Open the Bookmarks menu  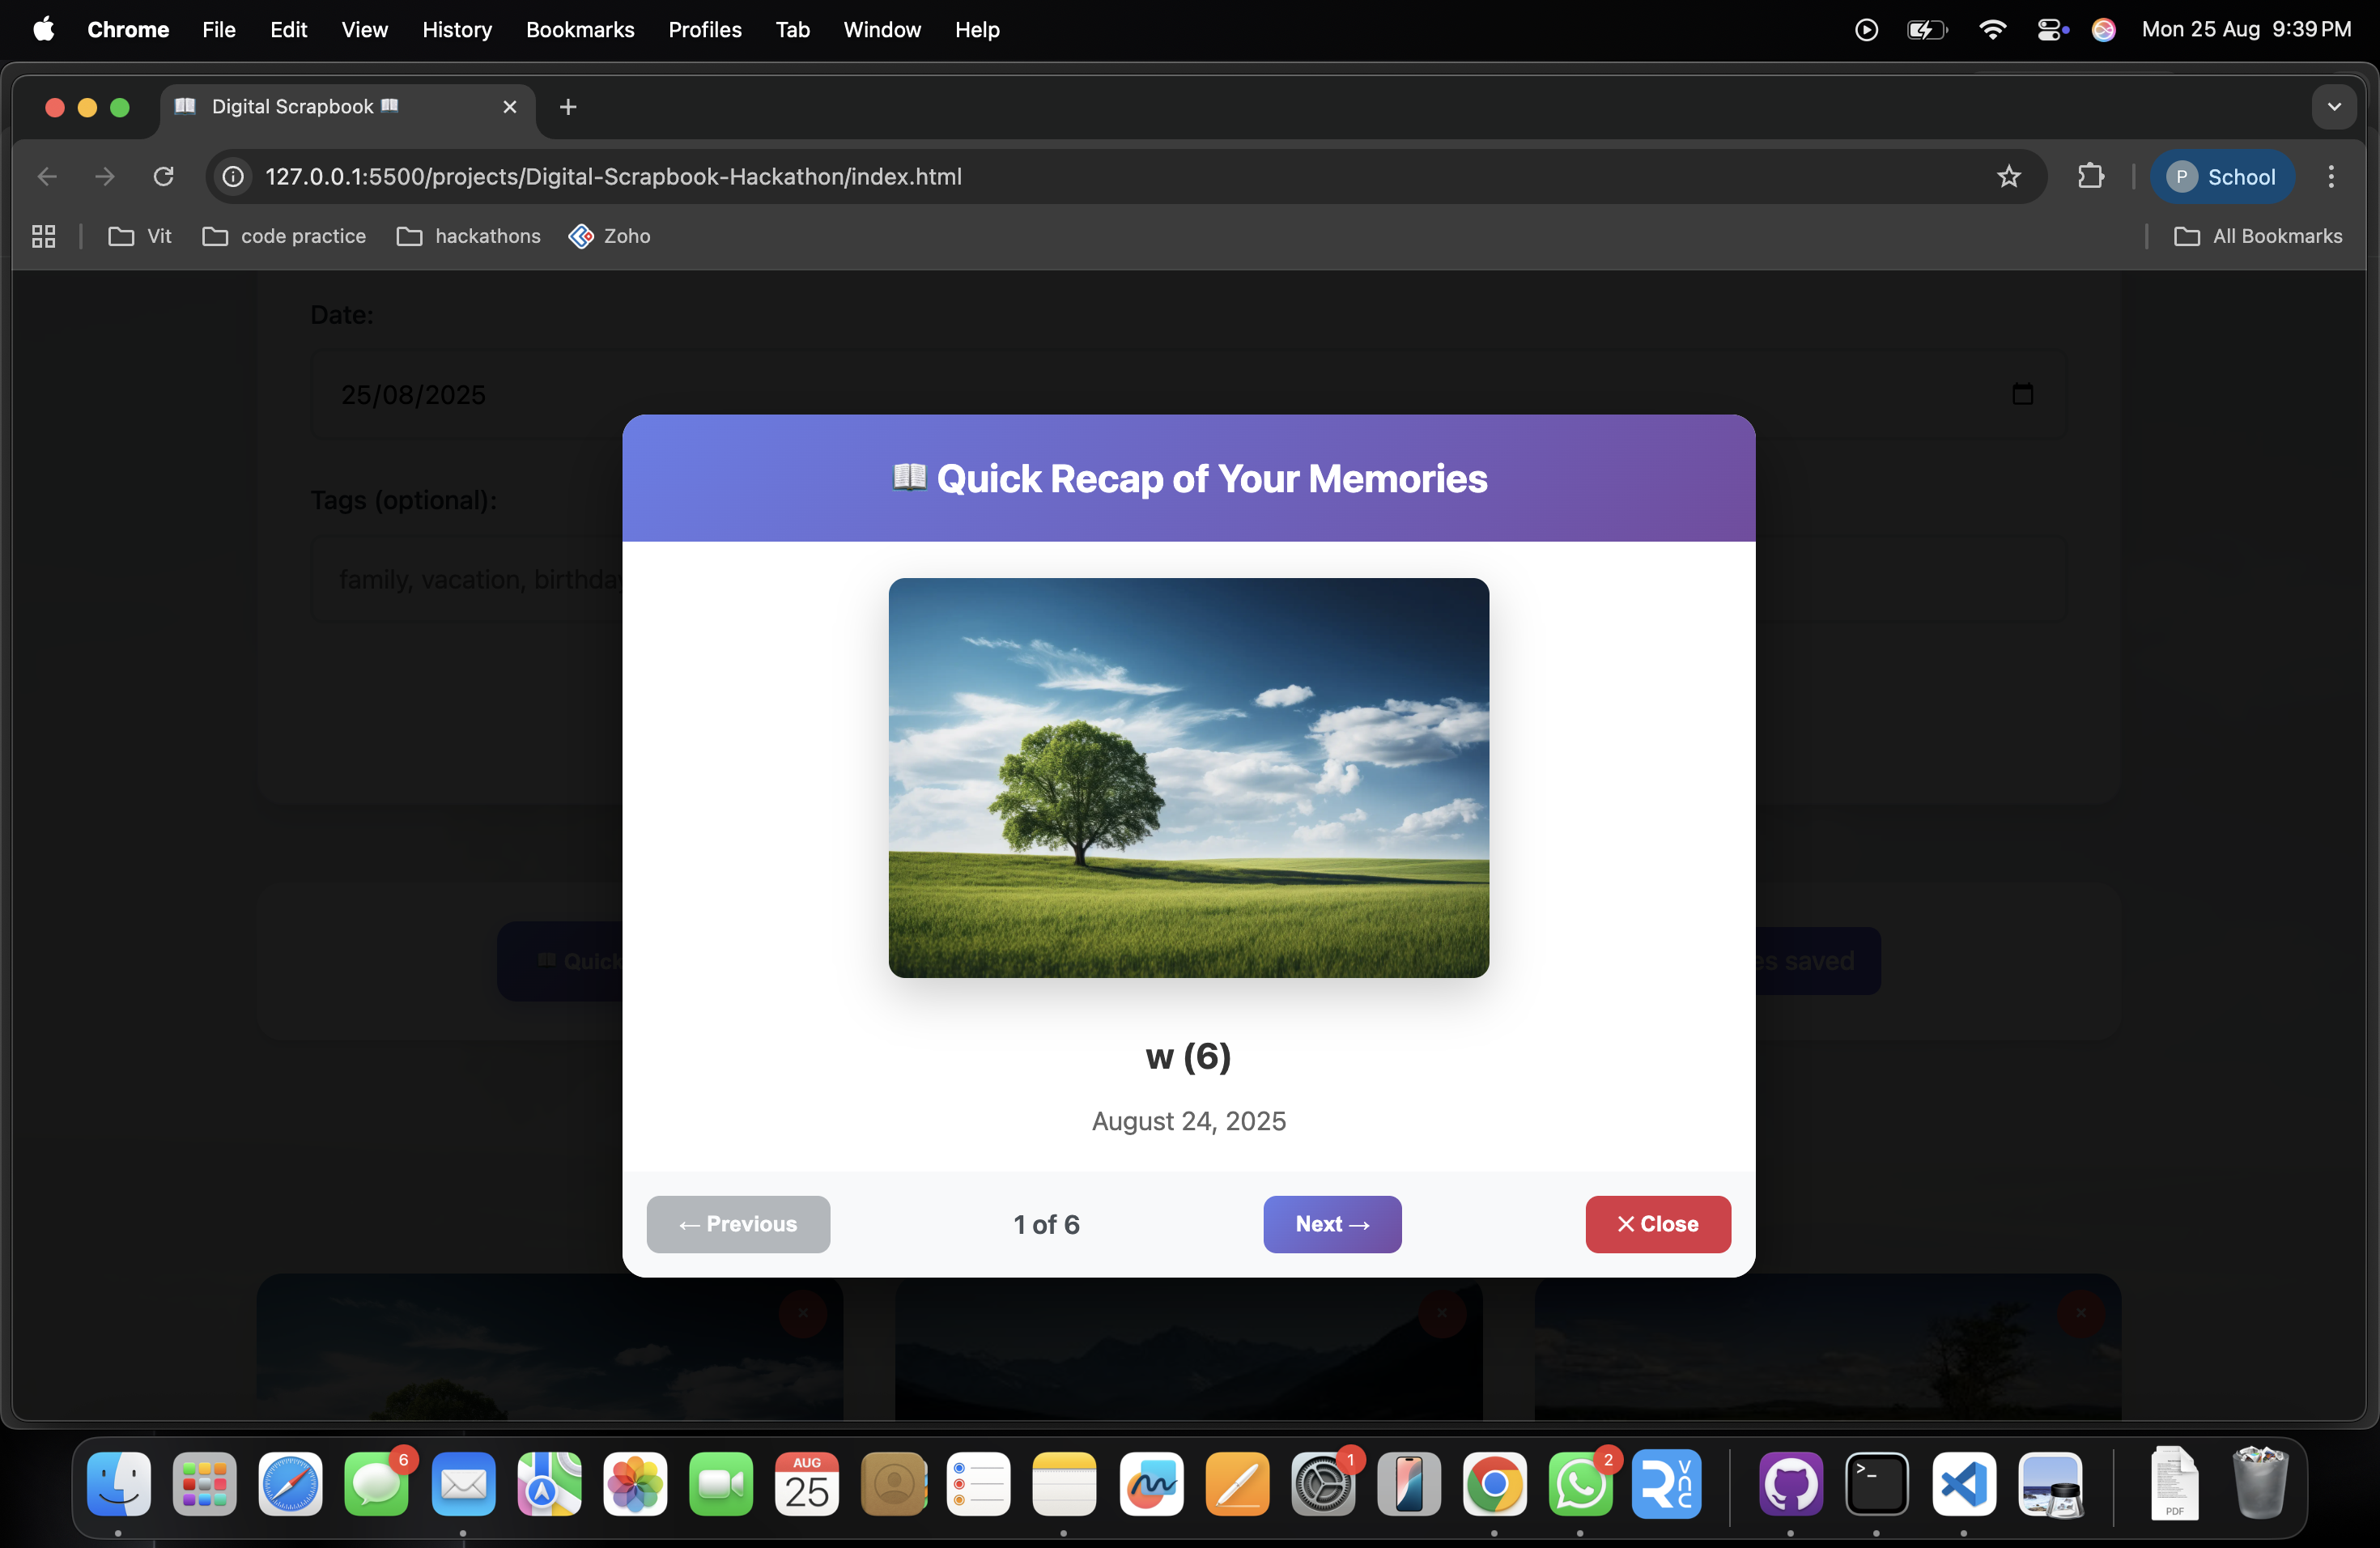coord(580,30)
